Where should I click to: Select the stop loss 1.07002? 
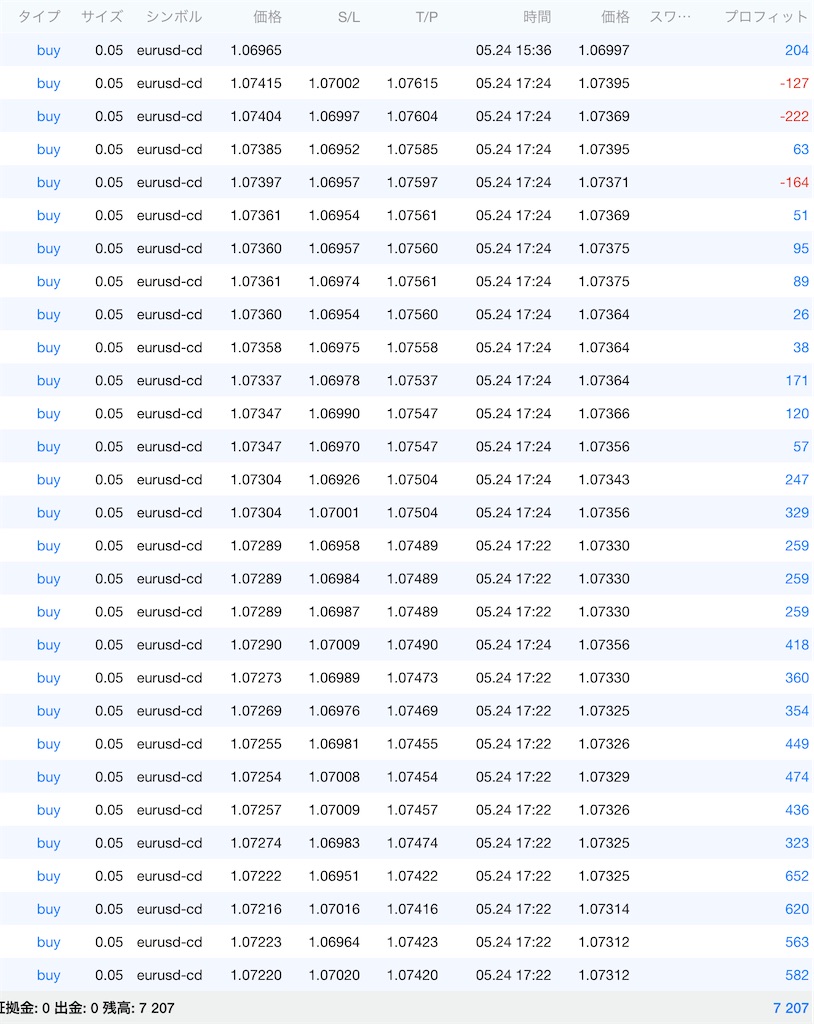click(334, 84)
